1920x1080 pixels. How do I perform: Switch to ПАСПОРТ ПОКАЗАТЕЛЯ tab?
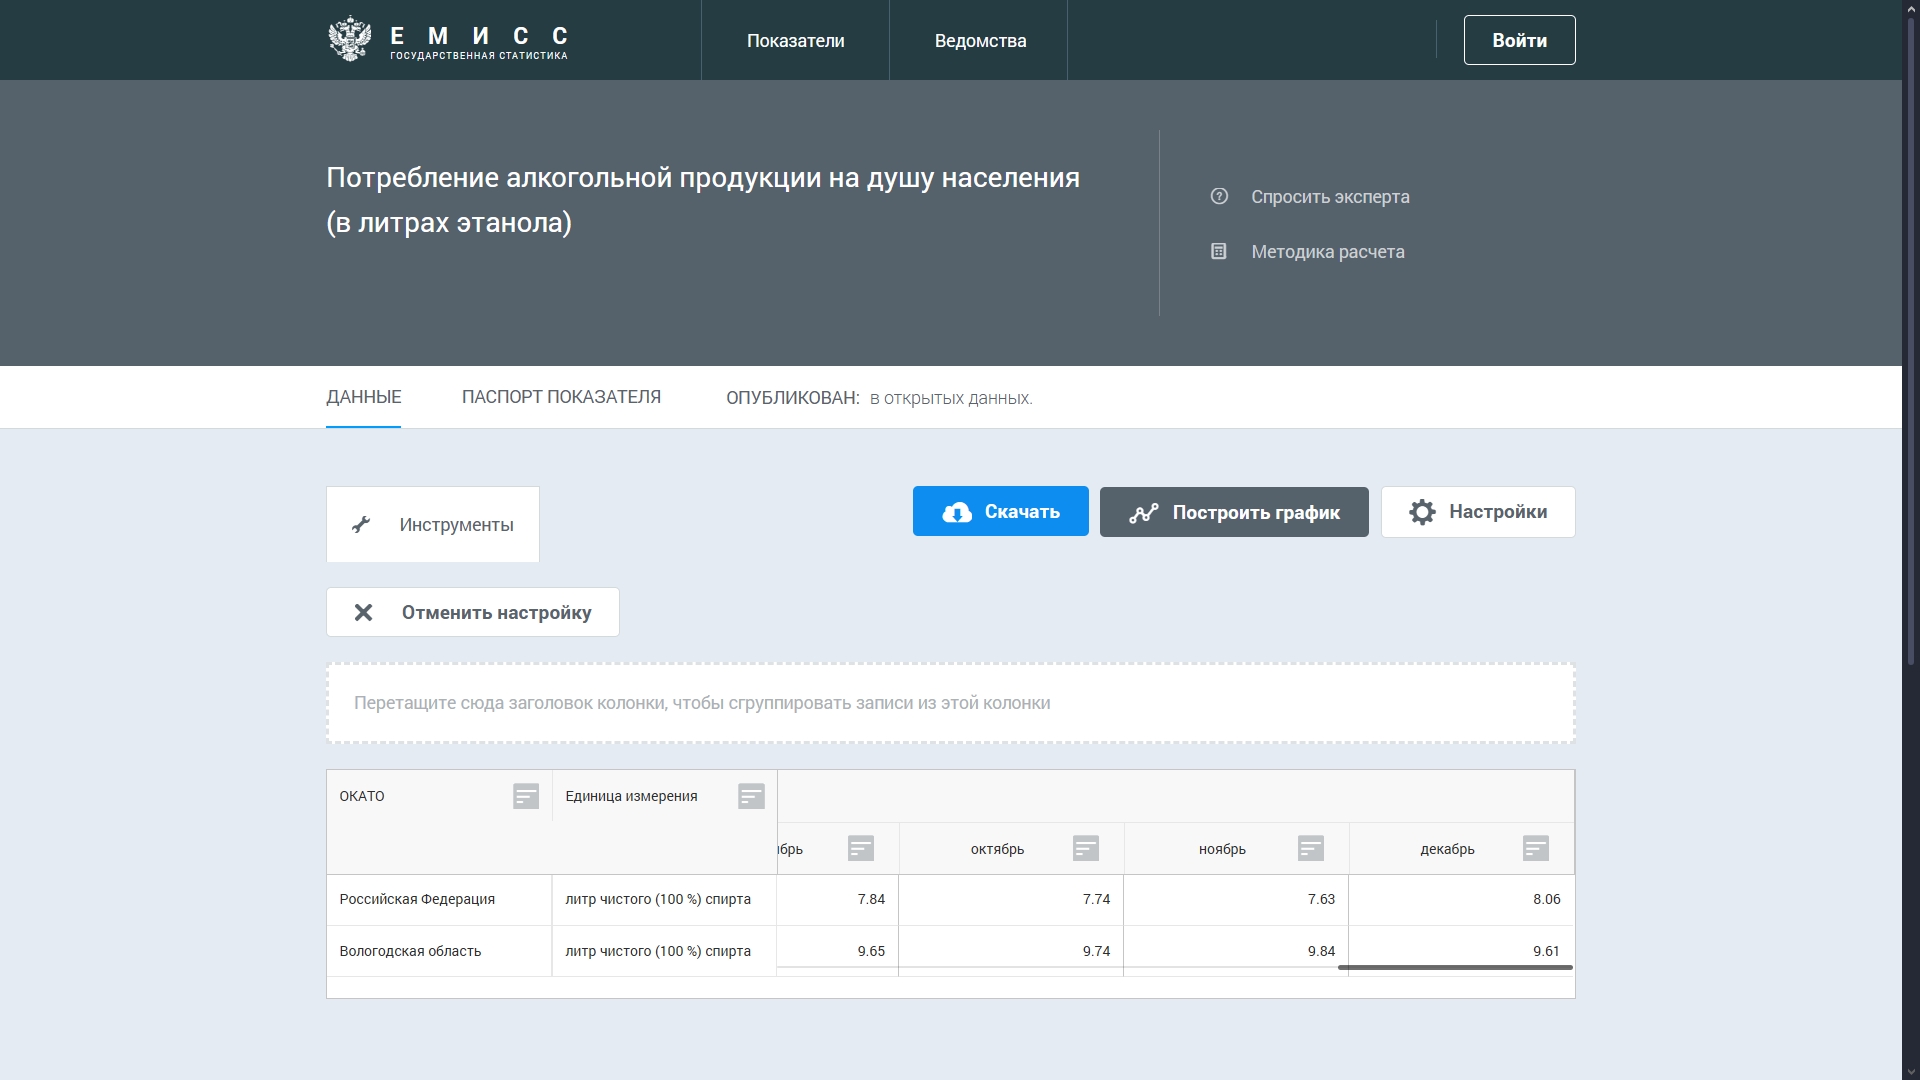click(561, 397)
